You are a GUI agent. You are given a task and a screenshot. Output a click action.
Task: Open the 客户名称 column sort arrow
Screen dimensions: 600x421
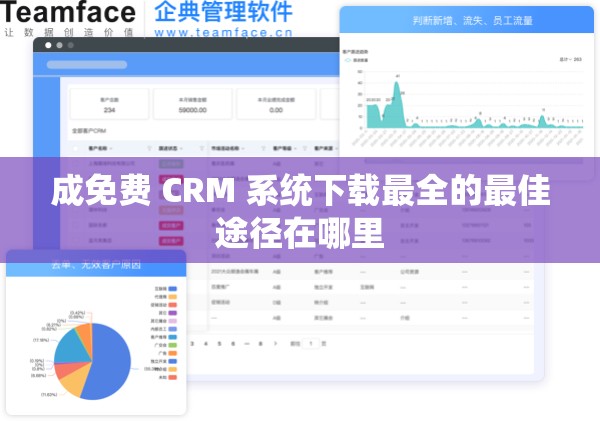pyautogui.click(x=111, y=148)
